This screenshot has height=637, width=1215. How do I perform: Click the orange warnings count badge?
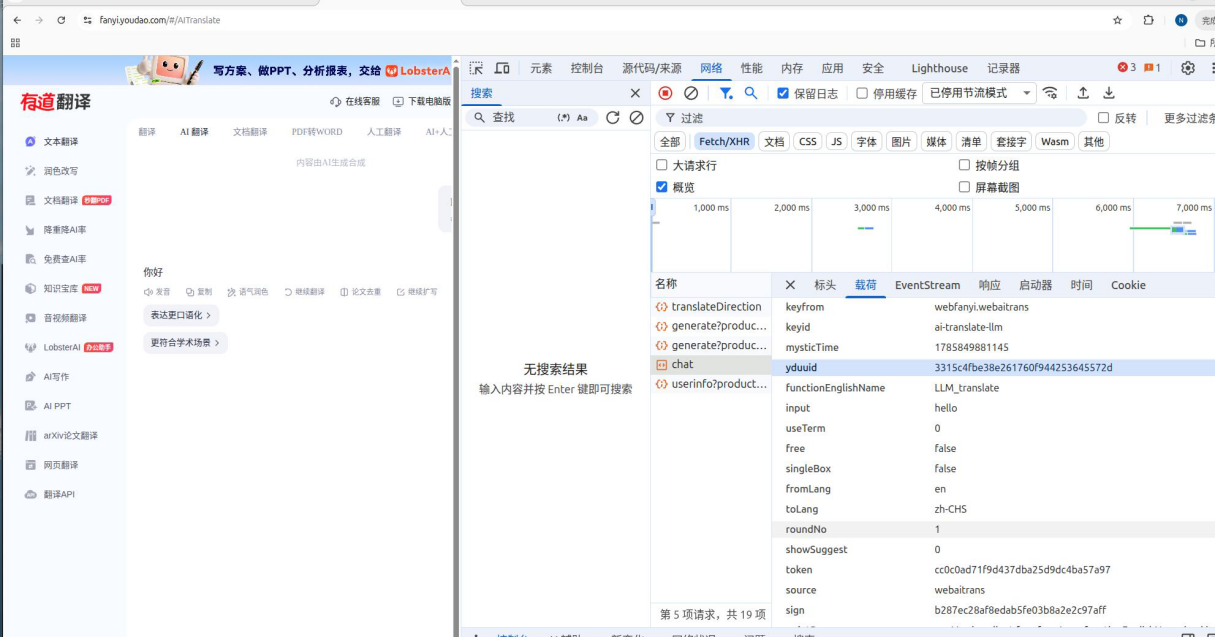pyautogui.click(x=1152, y=68)
